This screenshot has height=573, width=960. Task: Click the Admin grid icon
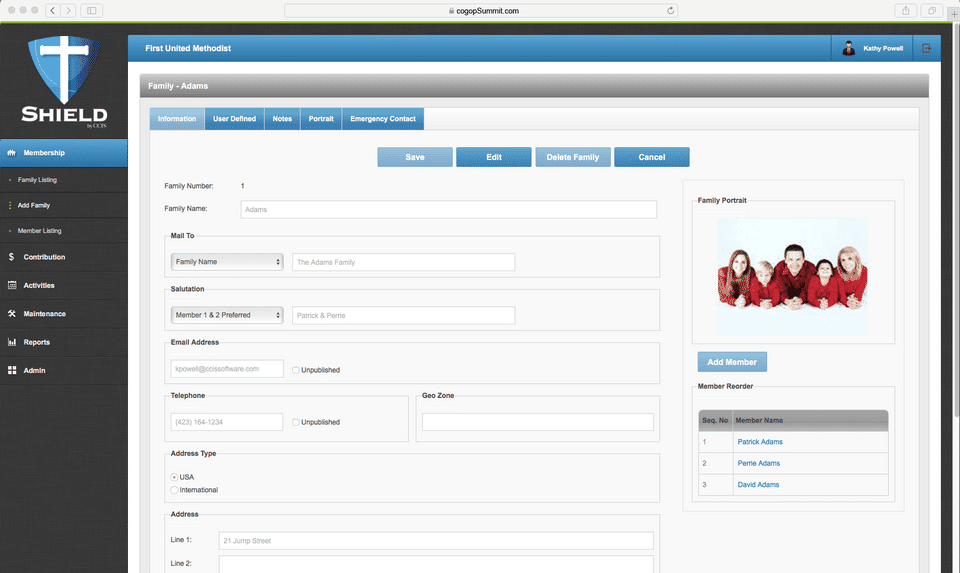pyautogui.click(x=12, y=370)
